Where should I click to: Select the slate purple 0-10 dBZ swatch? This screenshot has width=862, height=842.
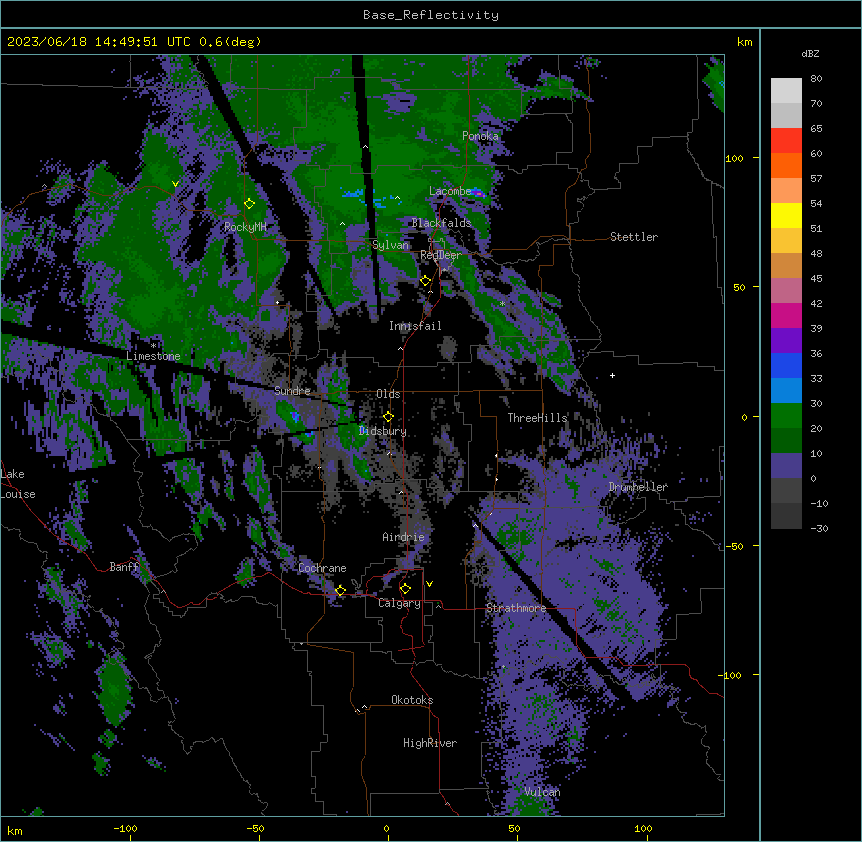(x=786, y=466)
